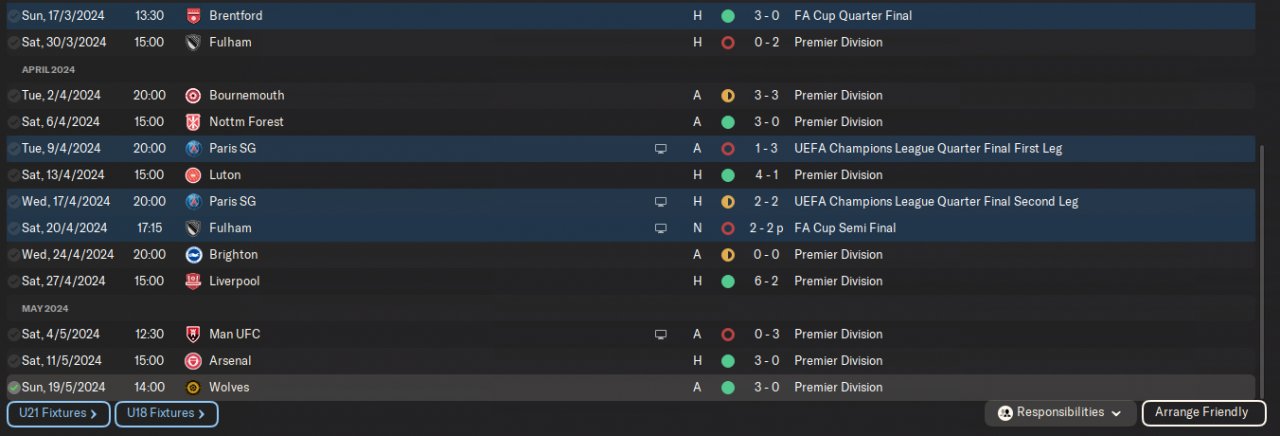Toggle the checkmark beside Sat, 11/5/2024 Arsenal fixture
The image size is (1280, 436).
tap(13, 361)
